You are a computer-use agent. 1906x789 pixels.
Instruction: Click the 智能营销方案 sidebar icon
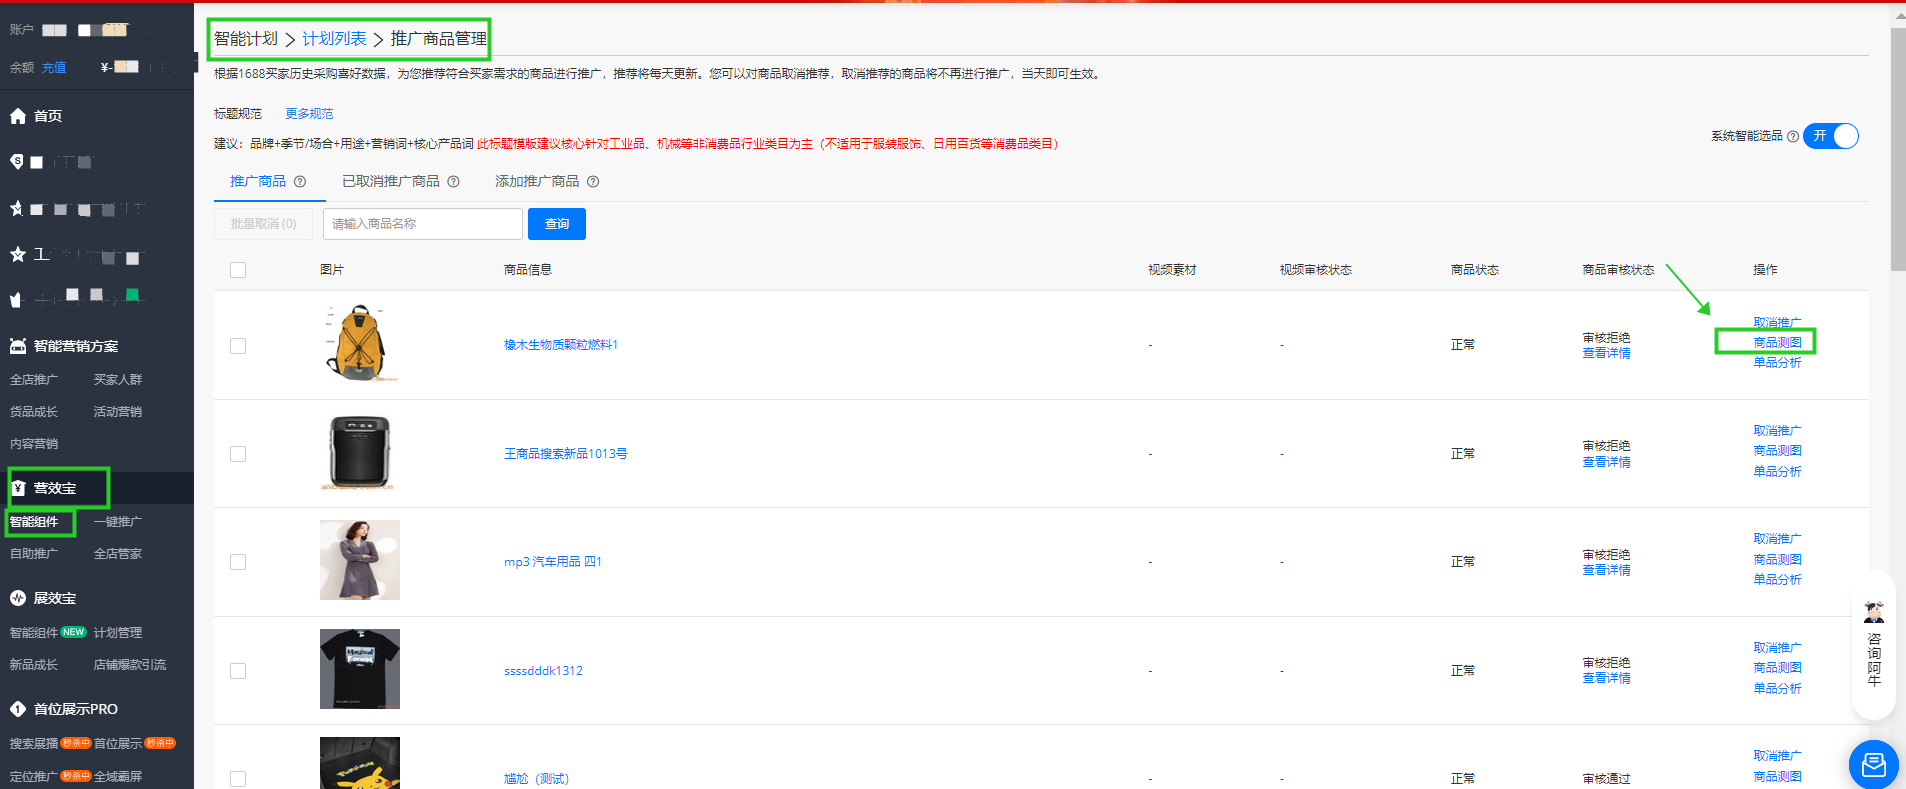(18, 346)
